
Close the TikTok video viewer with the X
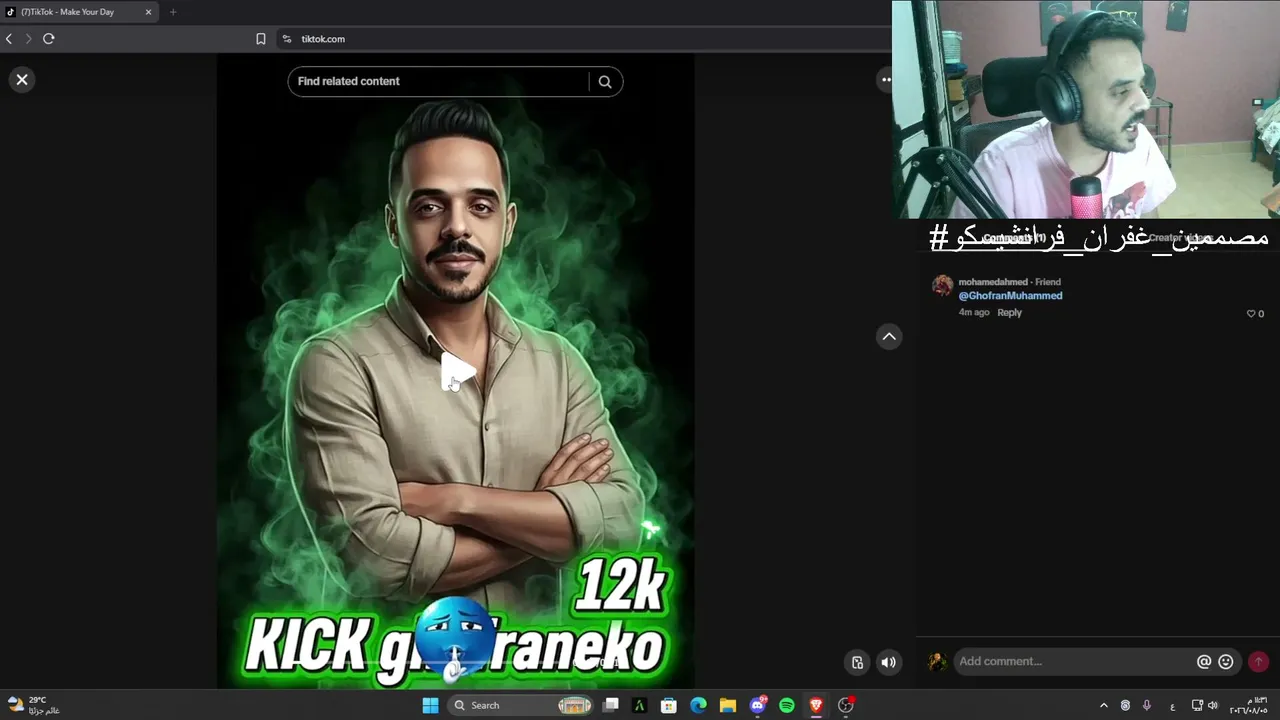[x=22, y=80]
